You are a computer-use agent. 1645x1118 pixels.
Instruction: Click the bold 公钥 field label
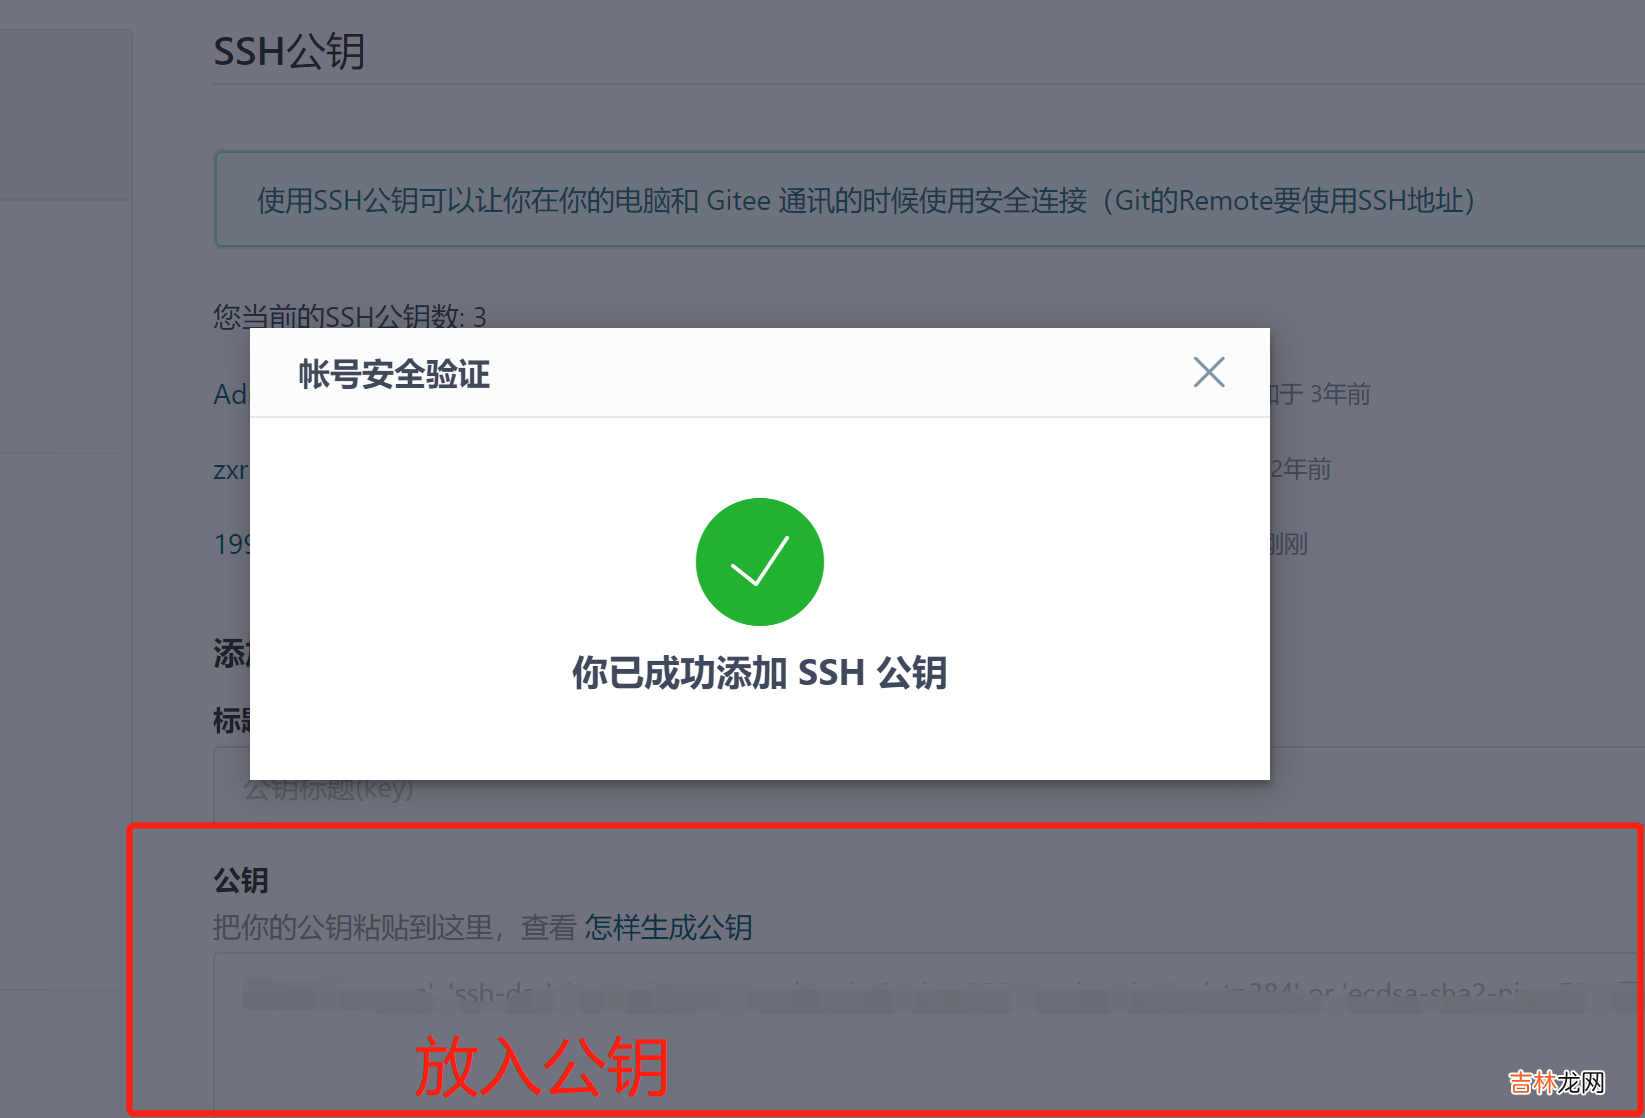click(241, 880)
